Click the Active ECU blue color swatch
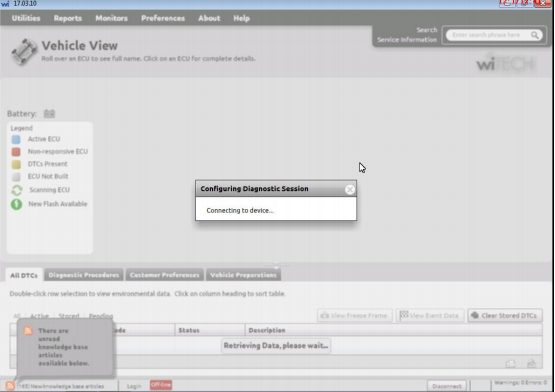Viewport: 555px width, 392px height. click(16, 139)
